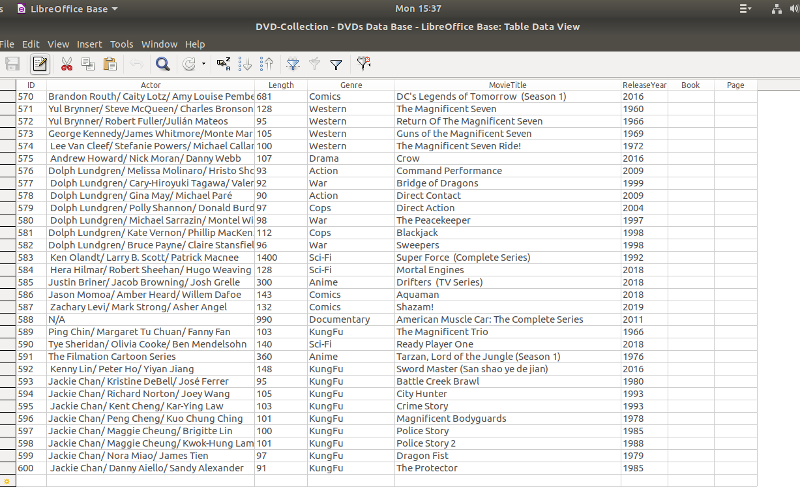Click the empty Book cell for Aquaman

(x=691, y=295)
